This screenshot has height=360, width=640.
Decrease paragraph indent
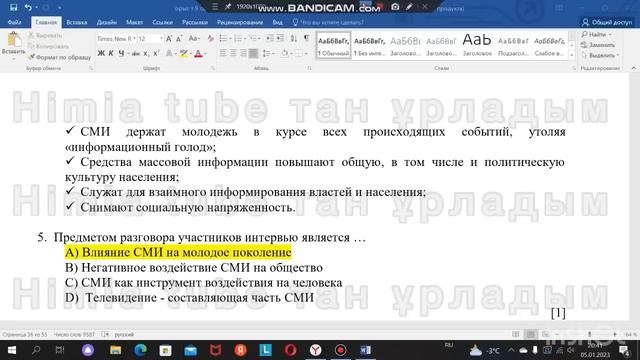(270, 38)
